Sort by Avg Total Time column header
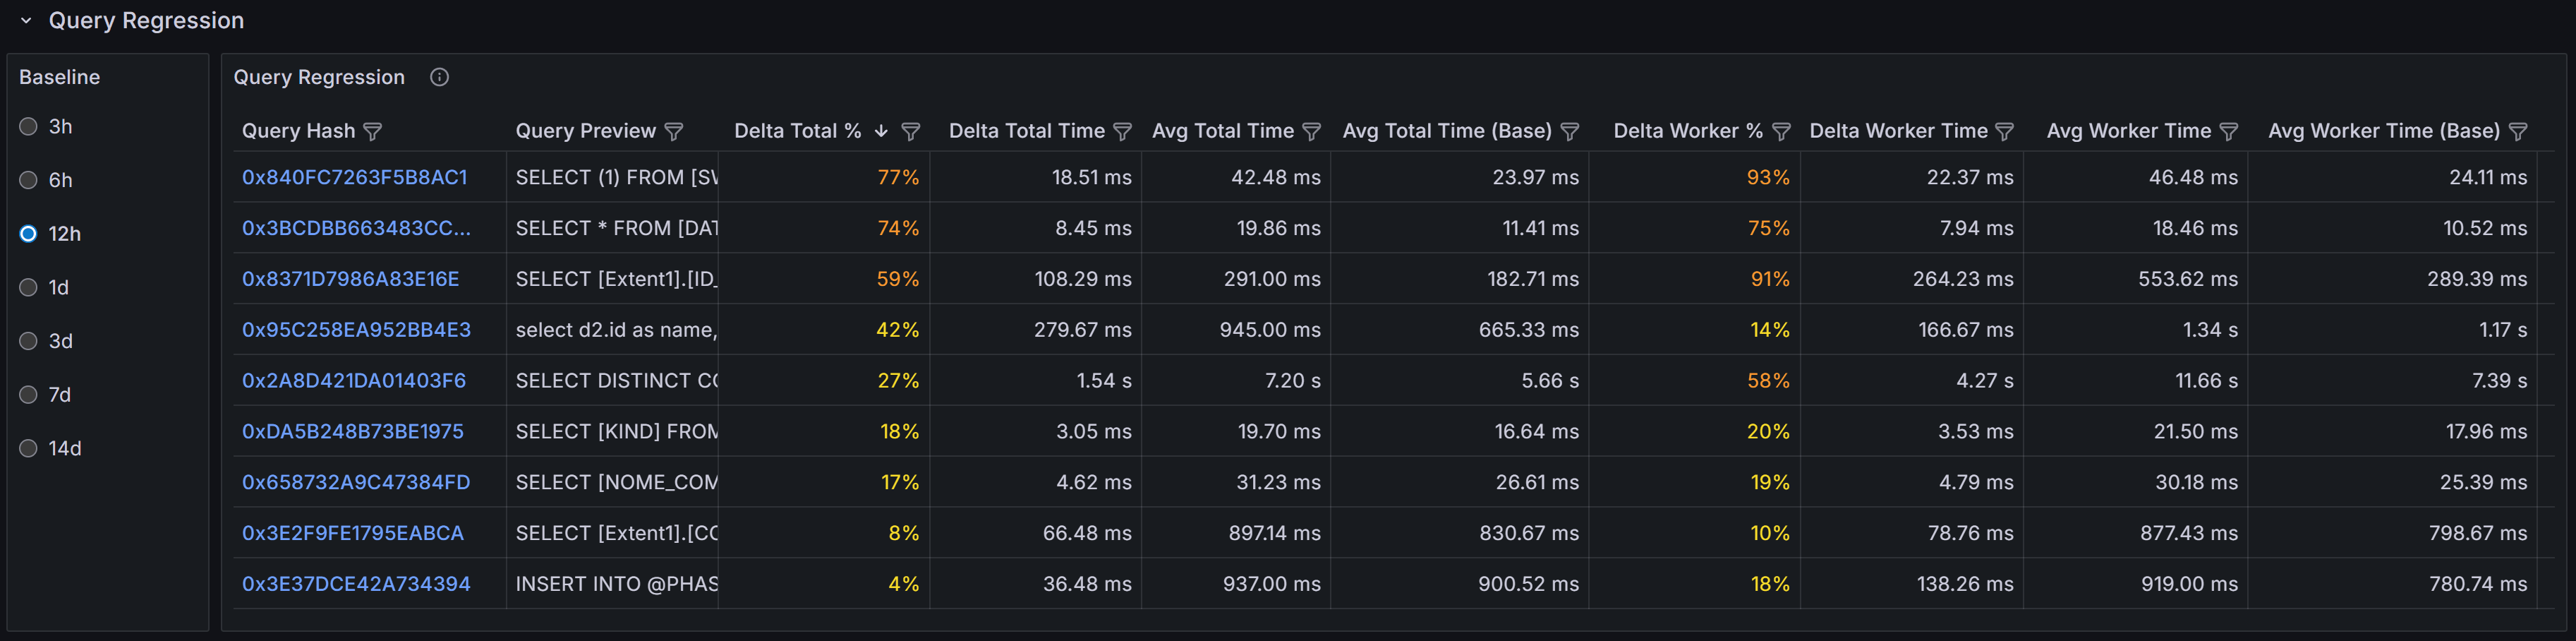The image size is (2576, 641). pos(1222,131)
